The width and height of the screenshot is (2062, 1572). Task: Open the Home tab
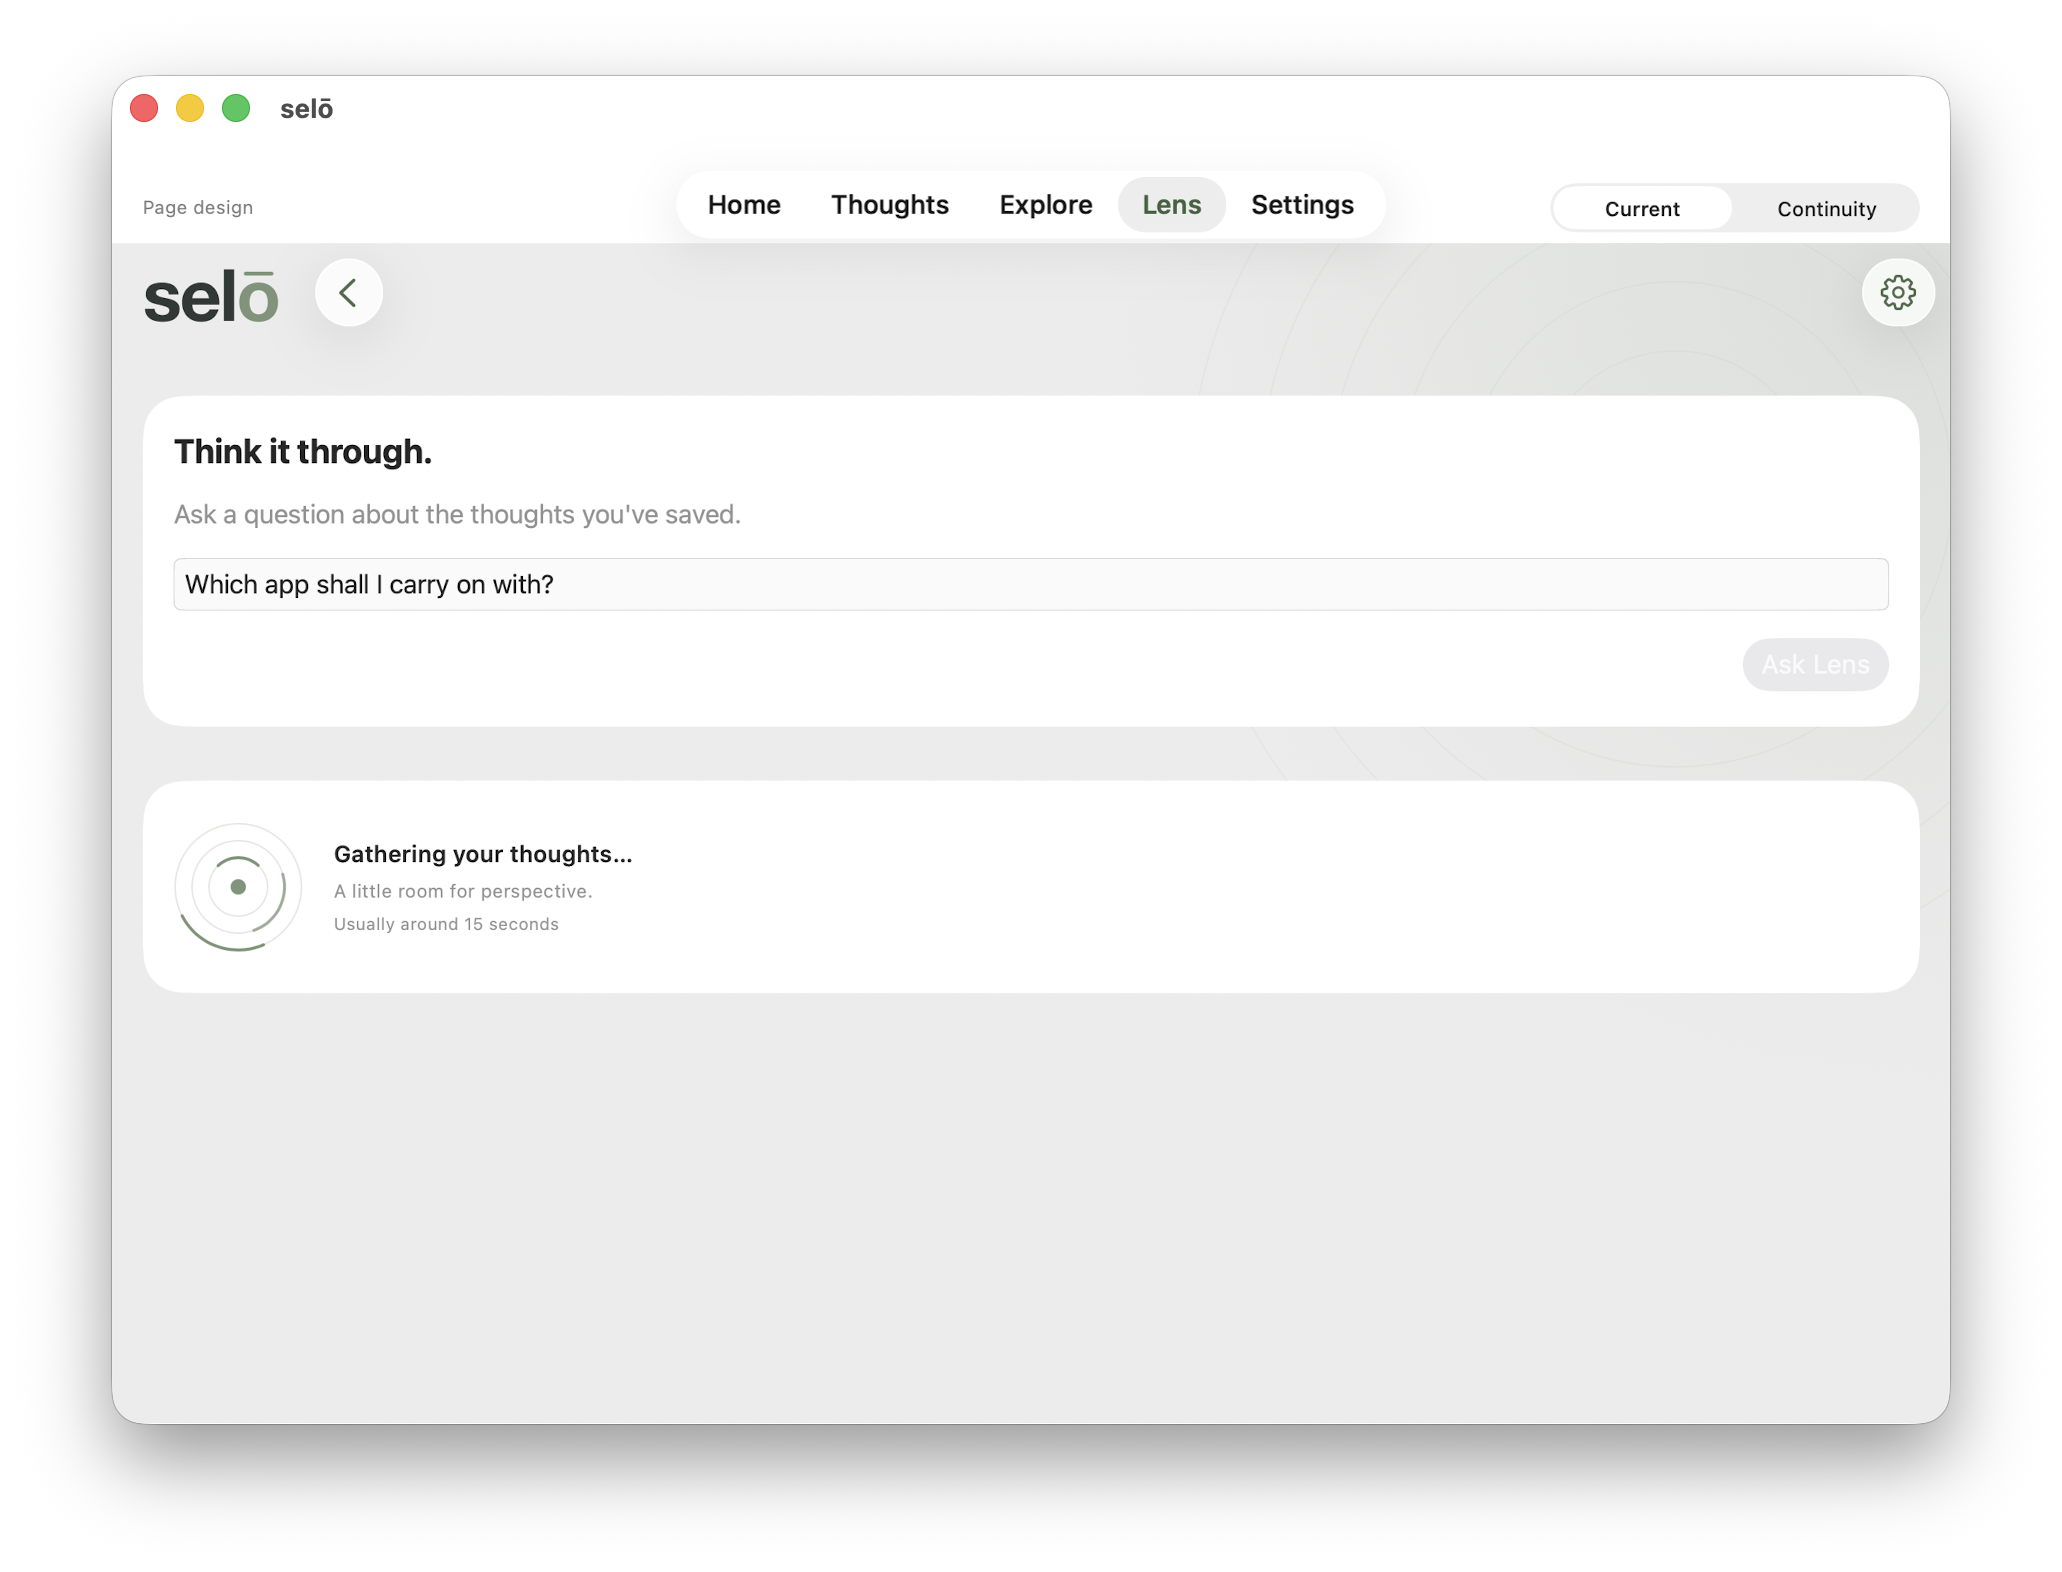(x=744, y=205)
